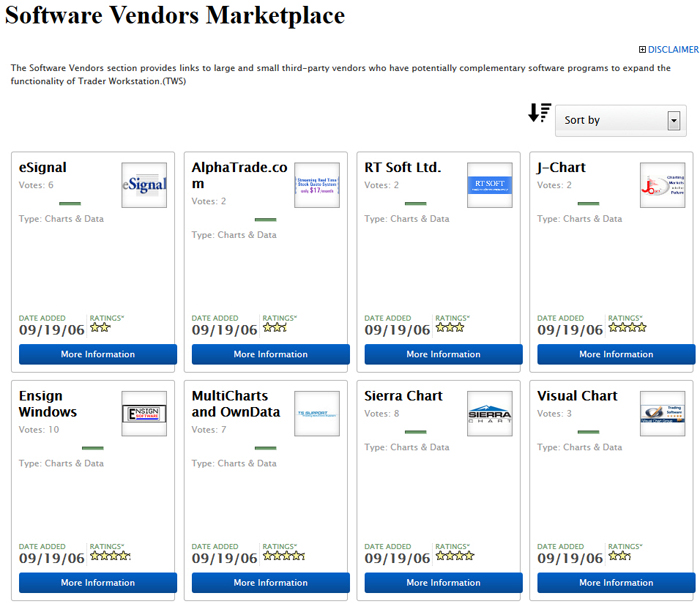Click the star rating on AlphaTrade.com card

(275, 328)
